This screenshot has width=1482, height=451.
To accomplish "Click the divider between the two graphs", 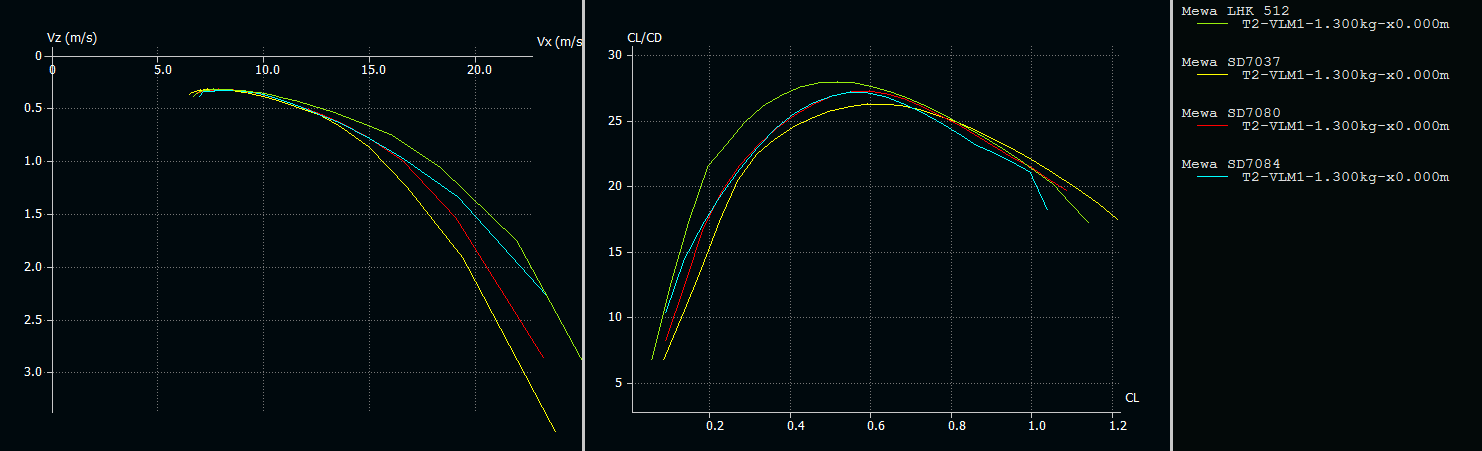I will point(582,225).
